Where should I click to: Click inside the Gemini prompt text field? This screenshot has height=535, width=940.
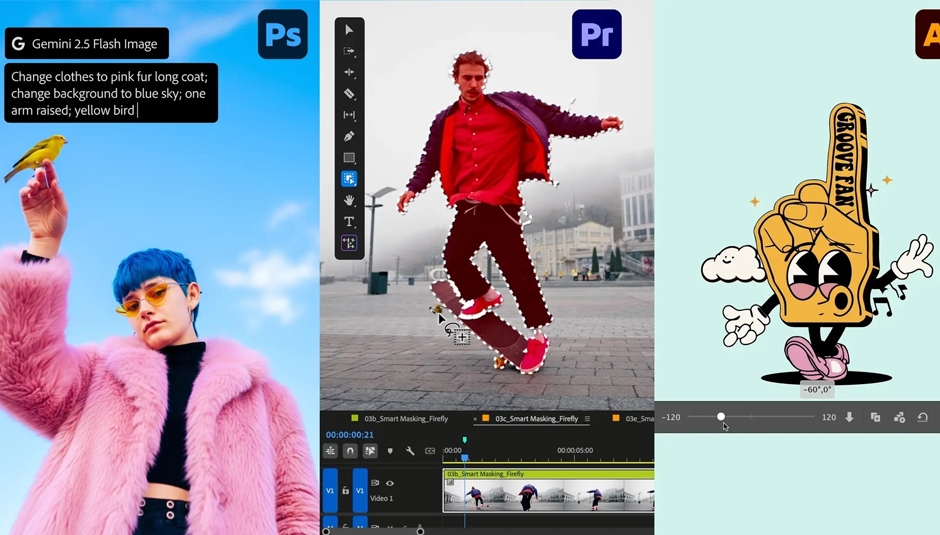pos(110,93)
